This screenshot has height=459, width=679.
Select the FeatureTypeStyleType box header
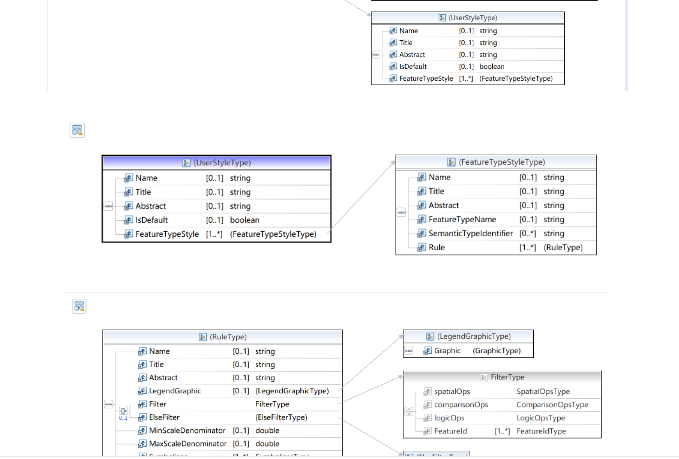496,162
